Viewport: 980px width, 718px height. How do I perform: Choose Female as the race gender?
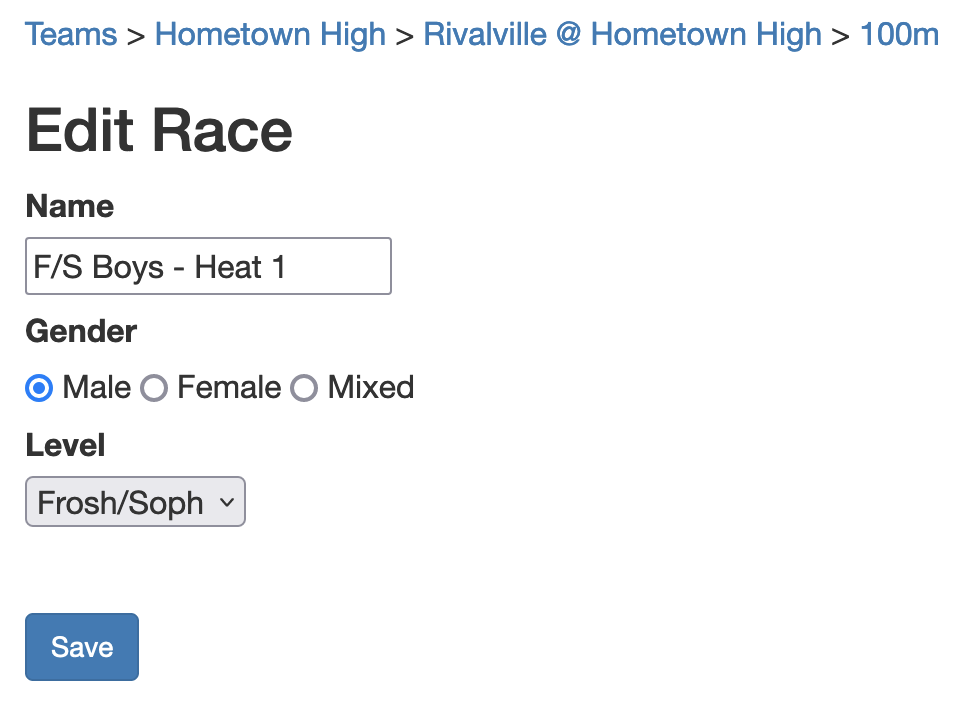[154, 388]
